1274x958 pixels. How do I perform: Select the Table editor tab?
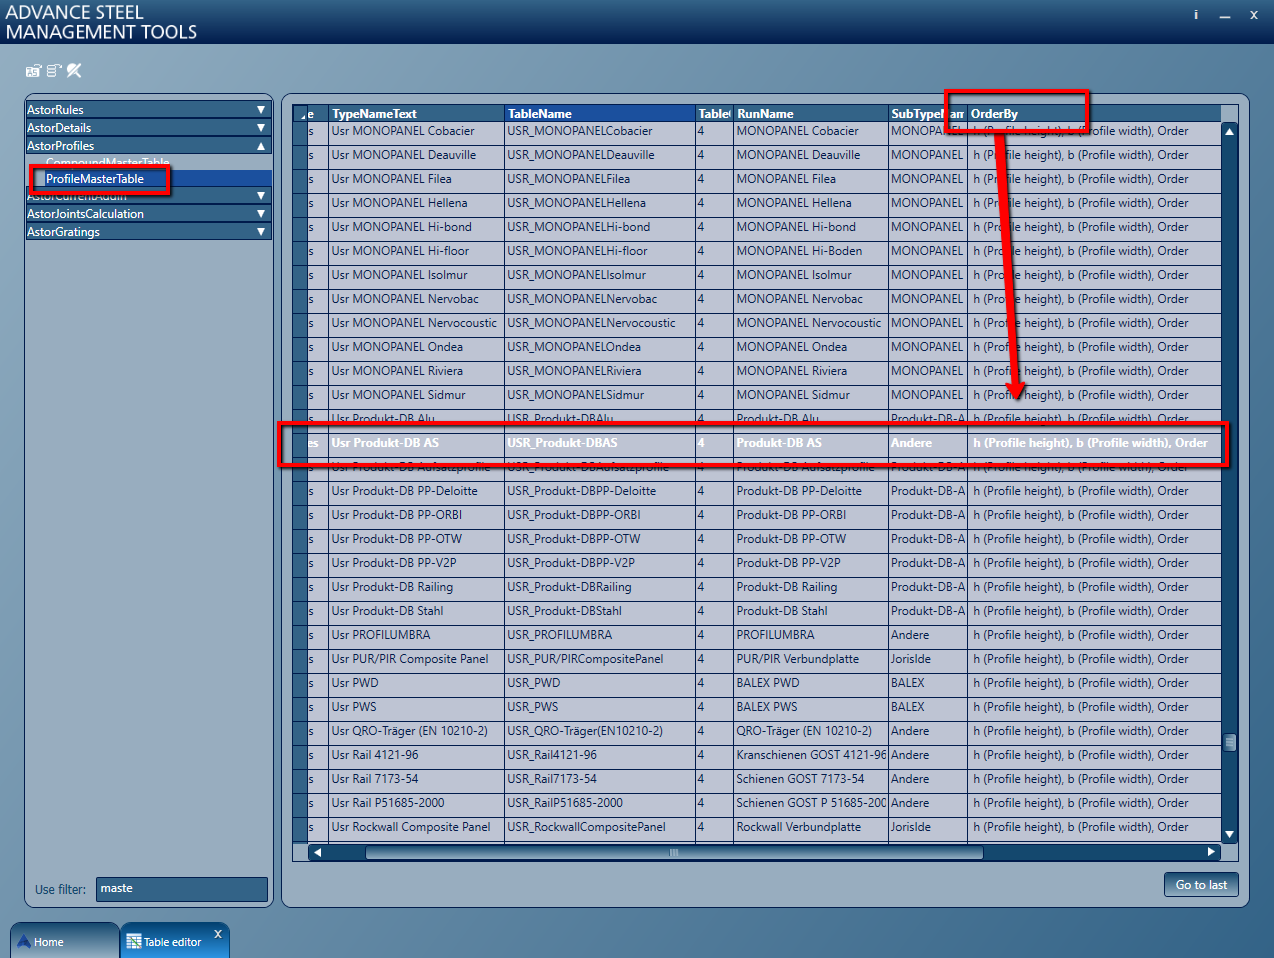172,940
